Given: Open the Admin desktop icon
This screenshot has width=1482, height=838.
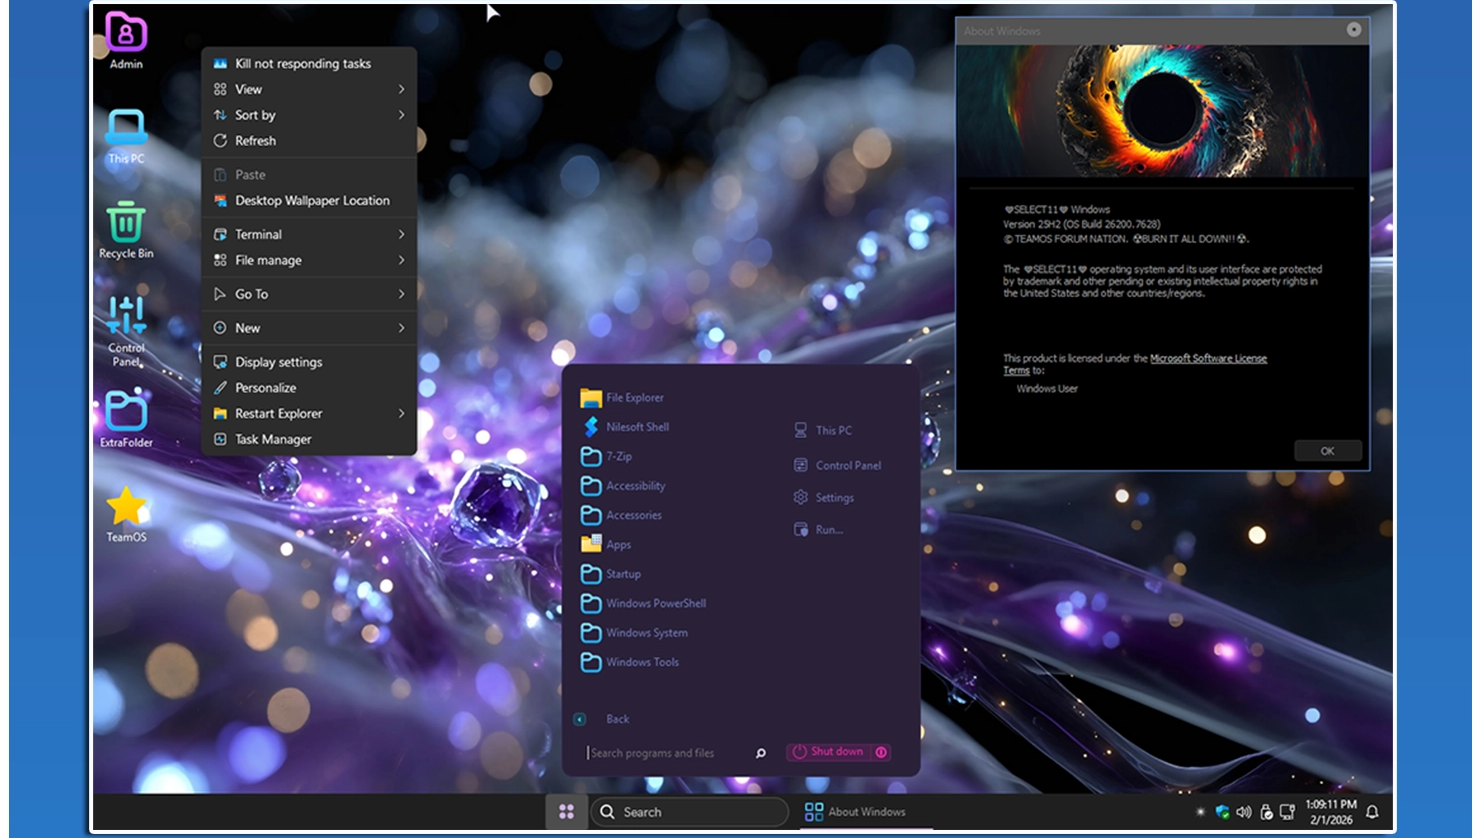Looking at the screenshot, I should 126,36.
